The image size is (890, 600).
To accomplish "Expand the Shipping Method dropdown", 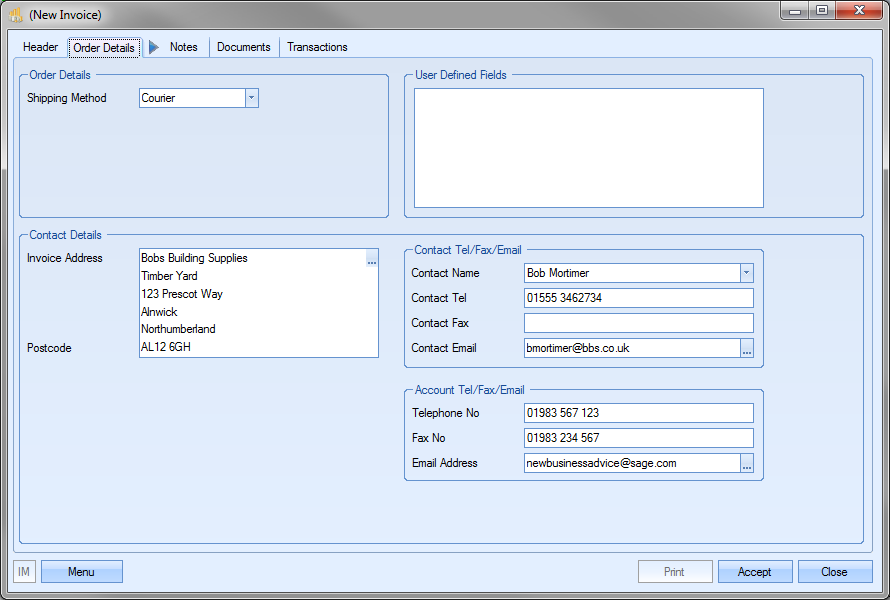I will tap(251, 98).
